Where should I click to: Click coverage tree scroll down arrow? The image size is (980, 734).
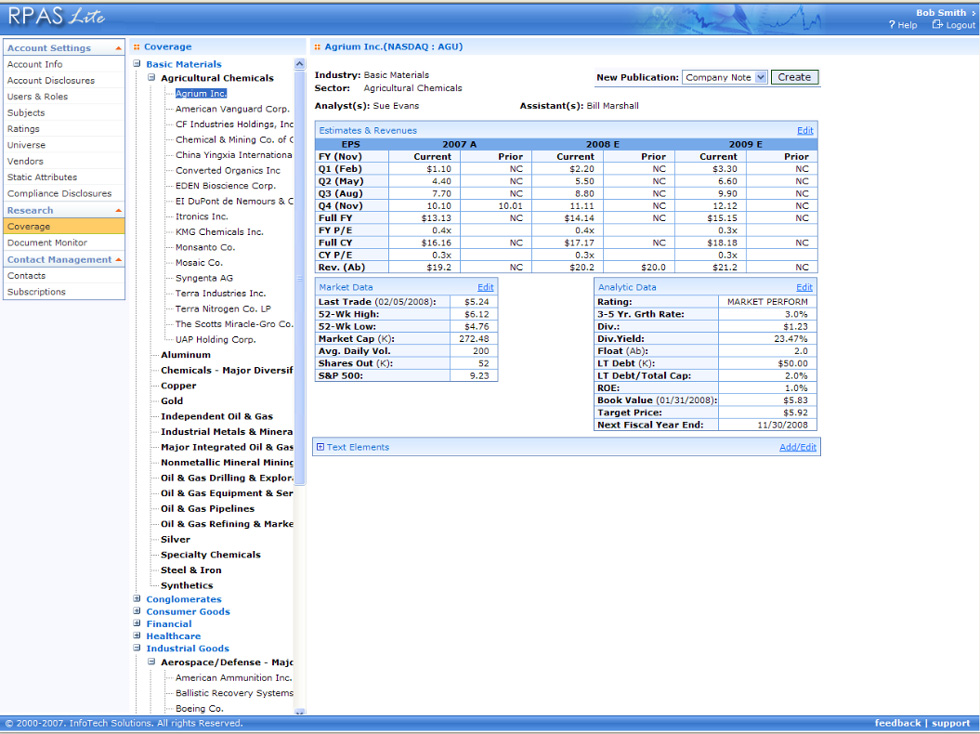(299, 712)
